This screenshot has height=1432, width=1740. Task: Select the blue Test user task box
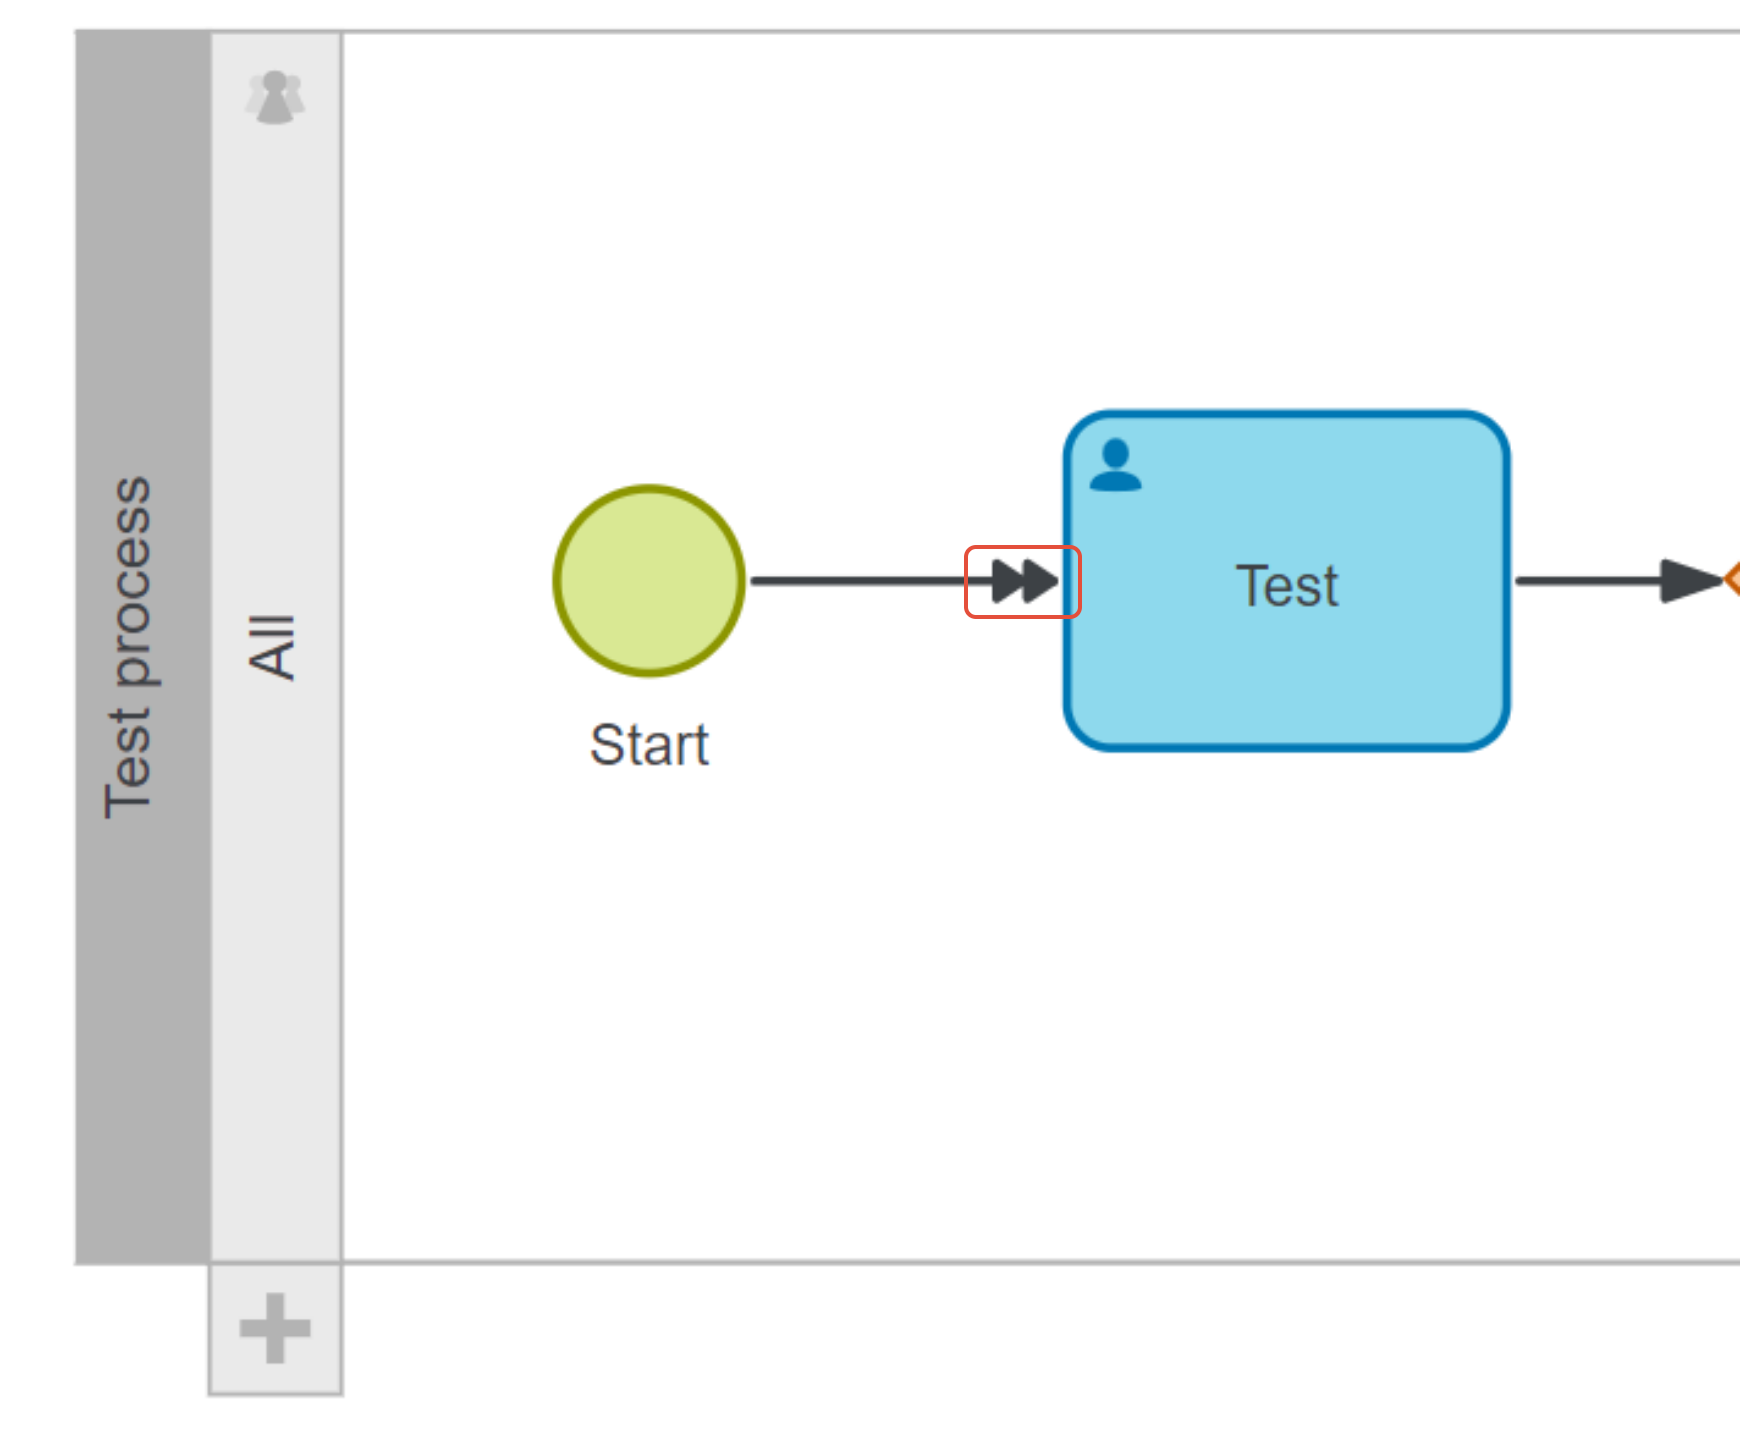coord(1286,660)
